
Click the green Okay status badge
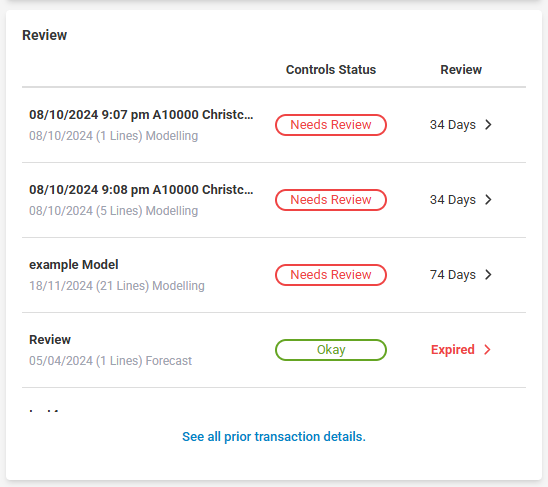tap(331, 350)
